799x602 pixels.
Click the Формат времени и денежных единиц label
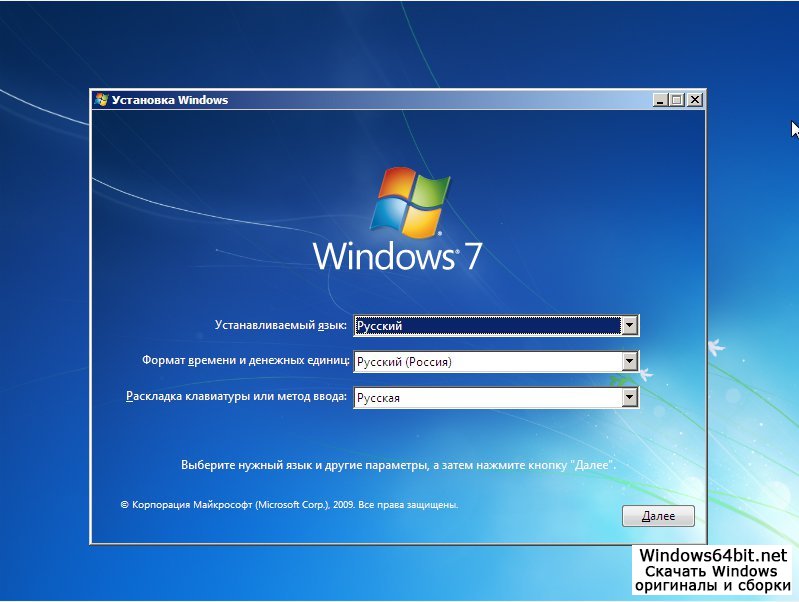tap(245, 361)
